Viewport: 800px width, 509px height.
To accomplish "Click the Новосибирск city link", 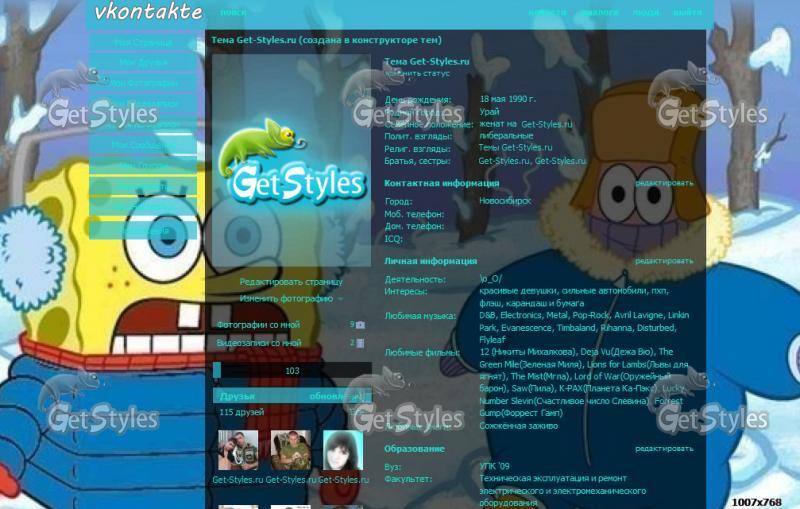I will click(x=505, y=201).
